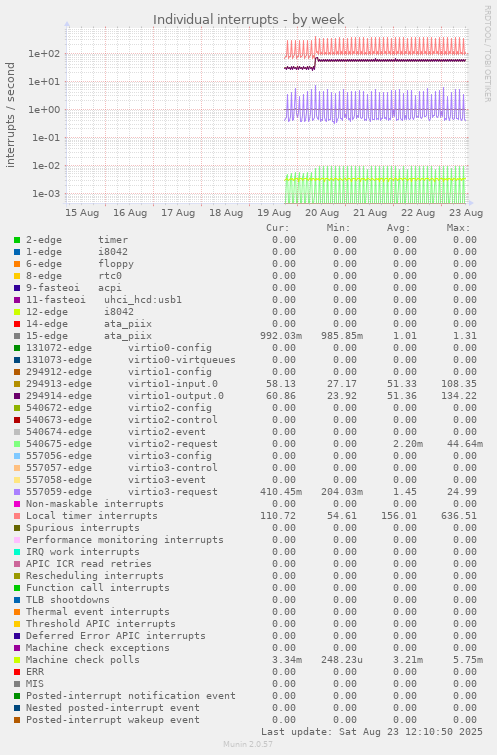Click the max value 636.51 for Local timer
Image resolution: width=497 pixels, height=755 pixels.
(459, 516)
